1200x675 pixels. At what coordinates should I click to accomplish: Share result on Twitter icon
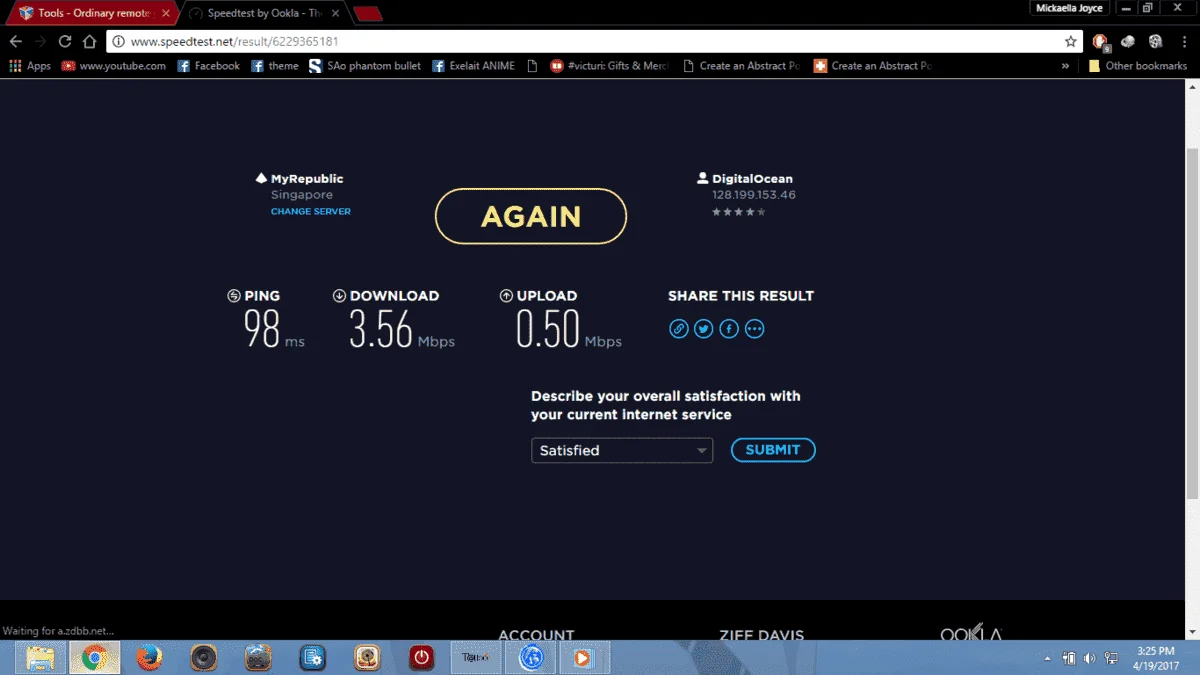(x=704, y=328)
